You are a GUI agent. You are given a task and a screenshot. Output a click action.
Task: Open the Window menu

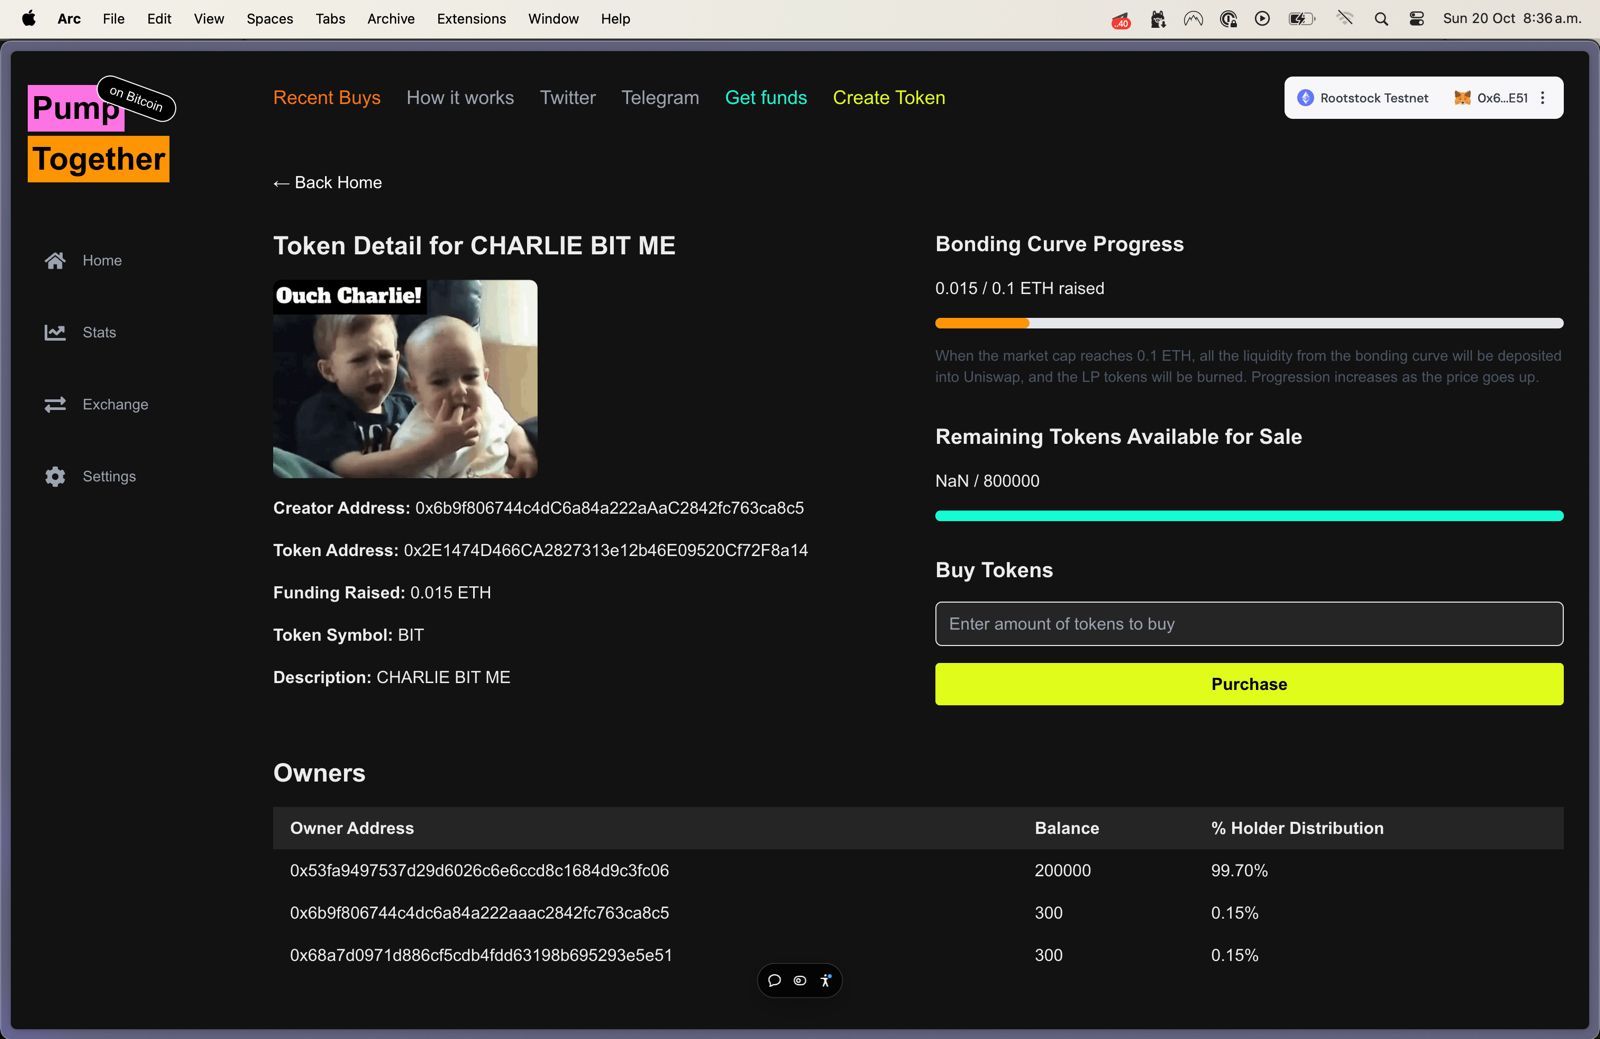pyautogui.click(x=553, y=18)
